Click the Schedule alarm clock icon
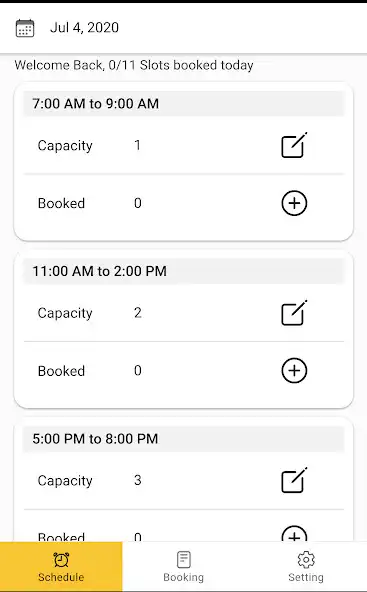This screenshot has height=592, width=367. 61,560
